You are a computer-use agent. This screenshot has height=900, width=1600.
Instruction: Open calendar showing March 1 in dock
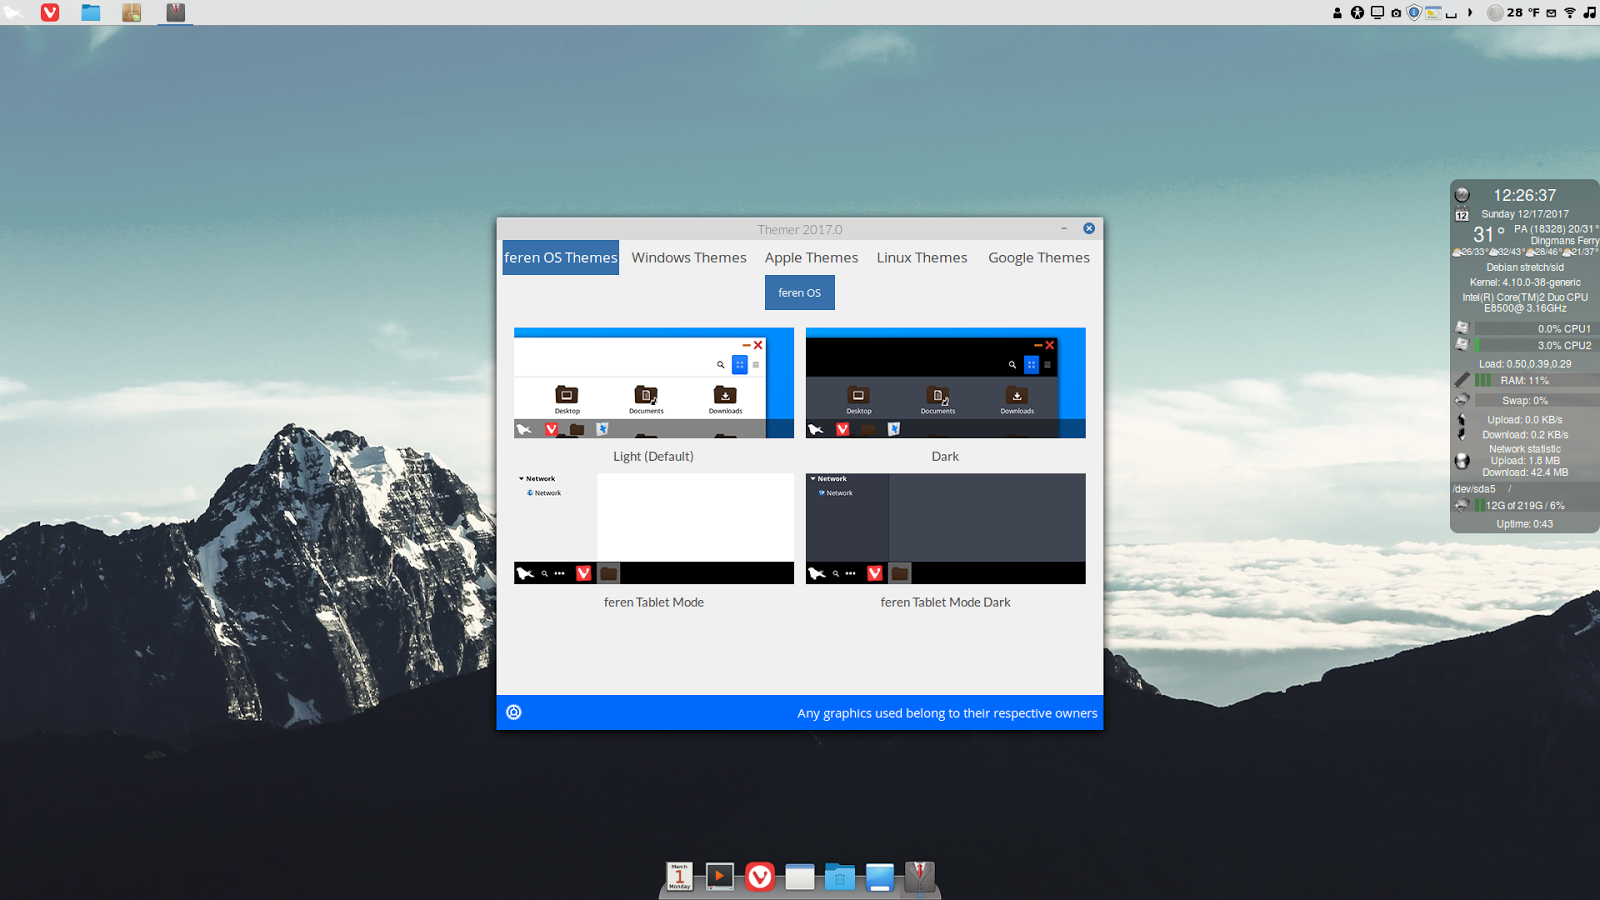coord(679,877)
